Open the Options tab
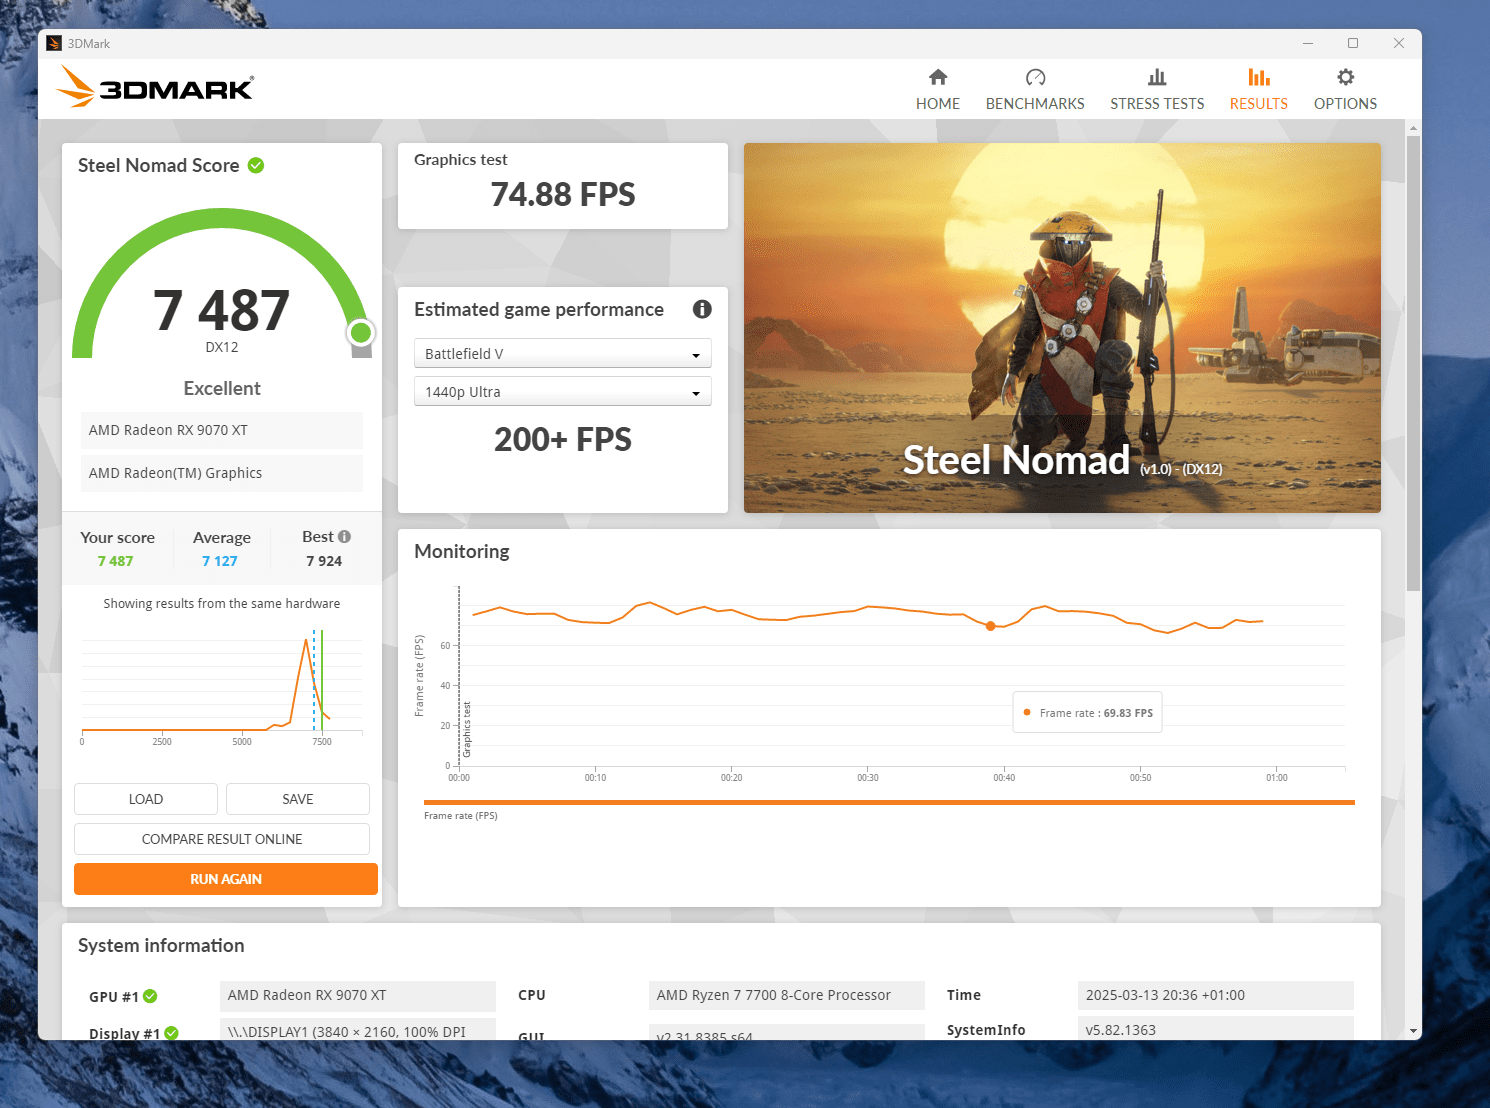Image resolution: width=1490 pixels, height=1108 pixels. click(x=1345, y=90)
